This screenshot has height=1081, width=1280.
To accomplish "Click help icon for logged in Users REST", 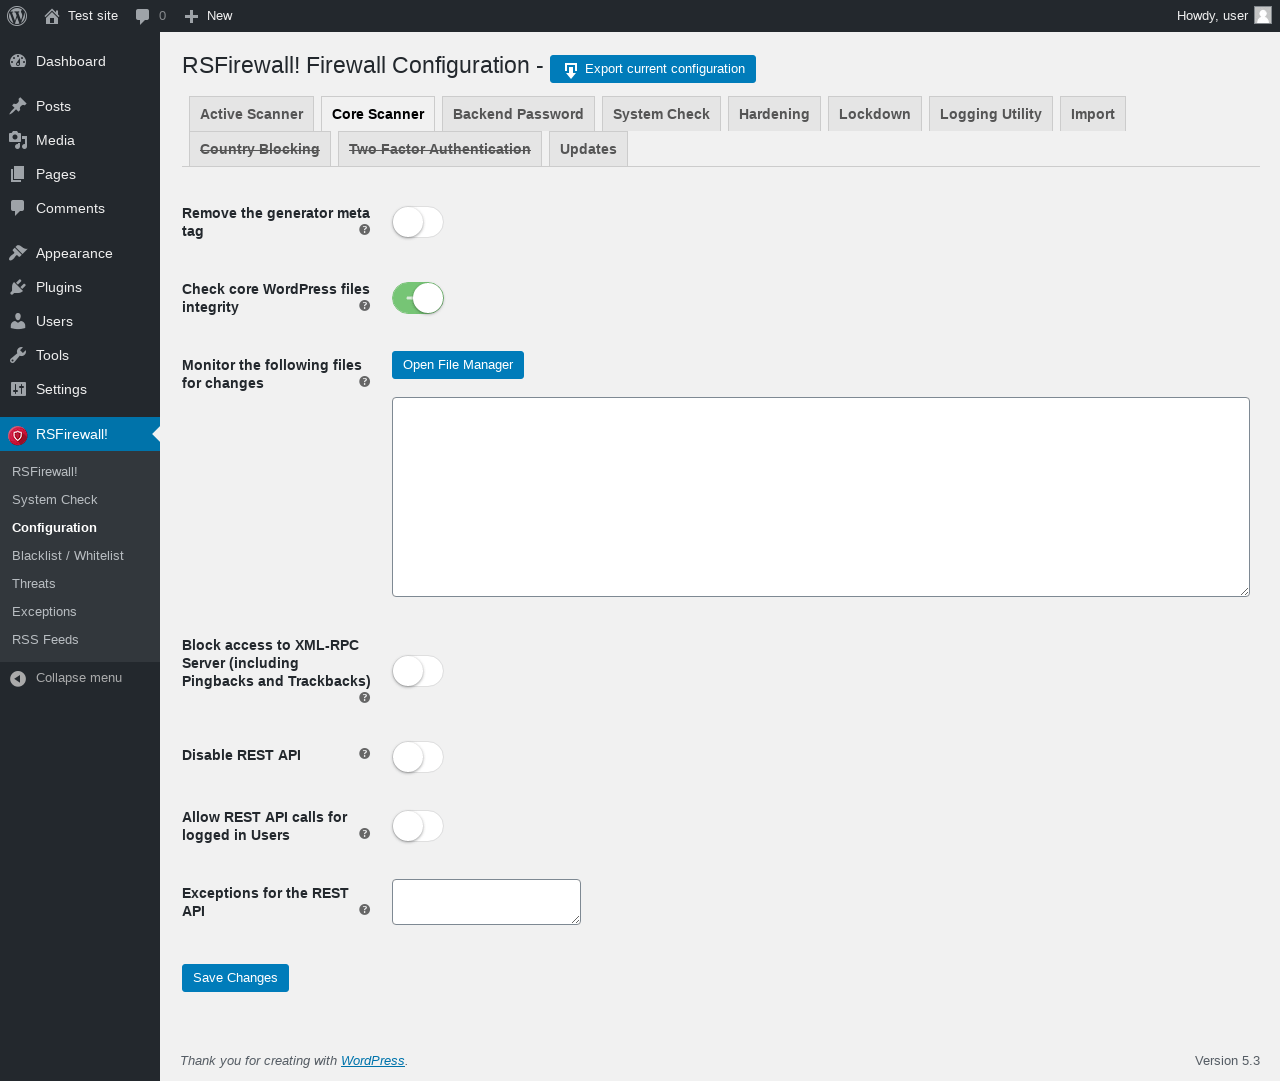I will point(365,834).
